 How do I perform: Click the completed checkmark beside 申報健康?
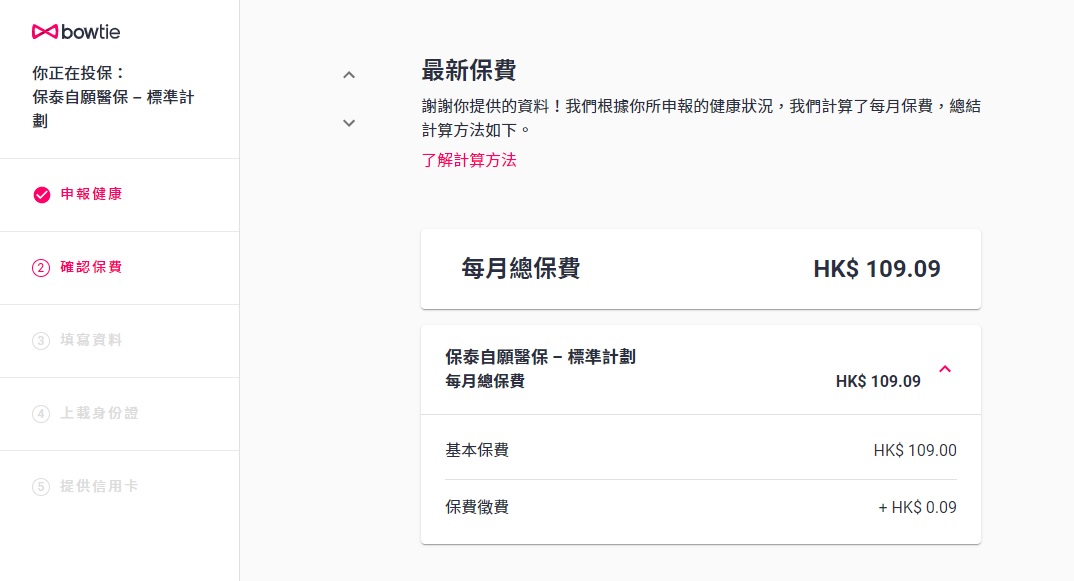tap(41, 195)
